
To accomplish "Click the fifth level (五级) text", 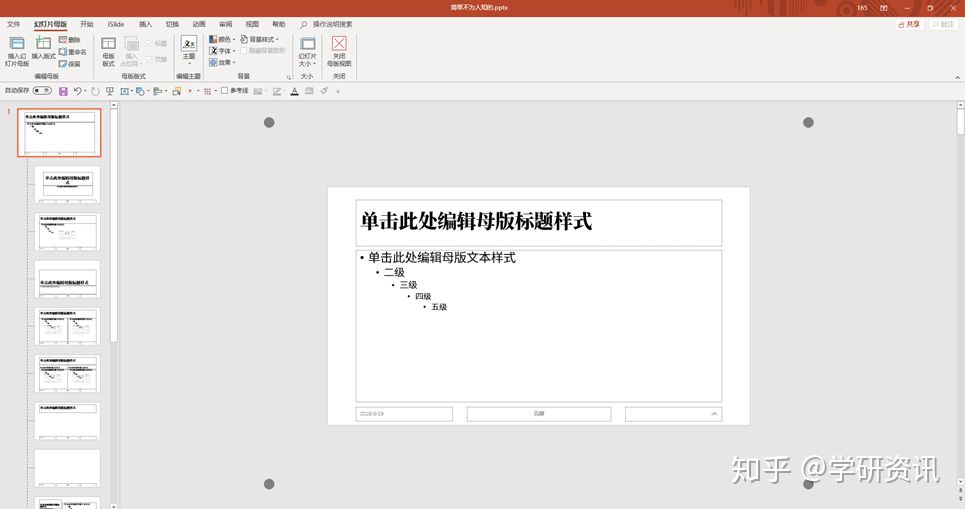I will (439, 307).
